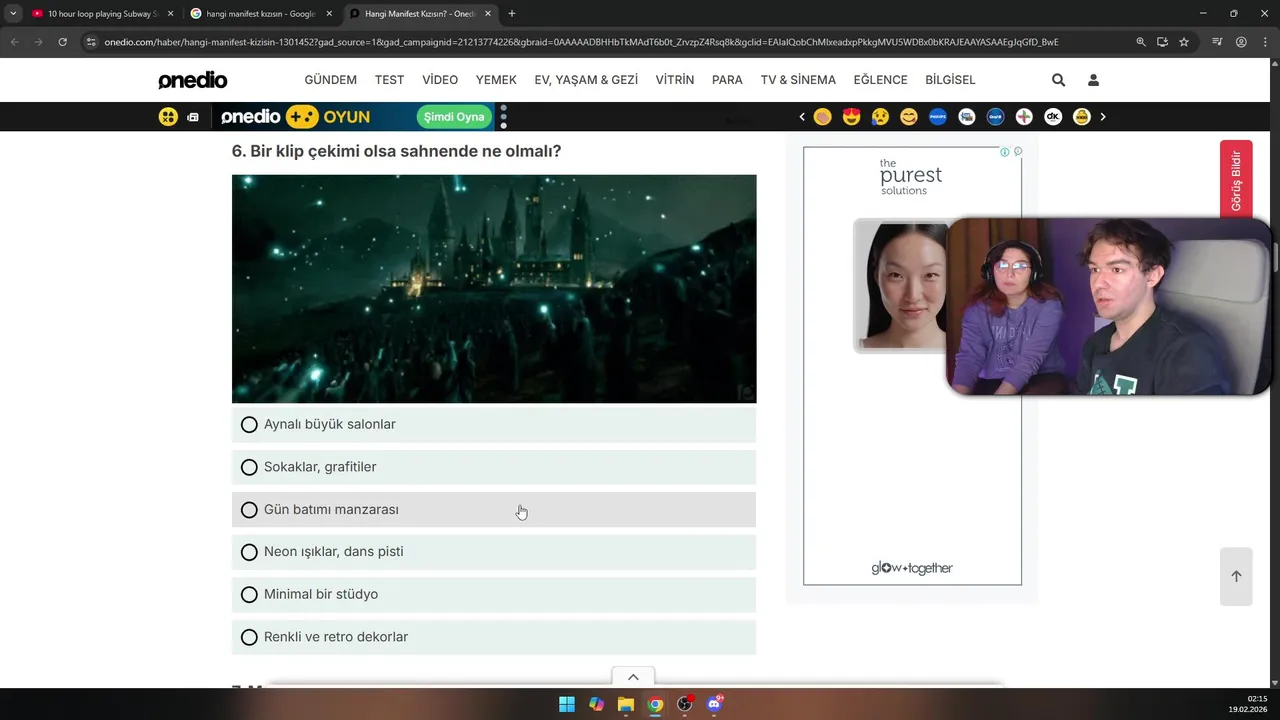Open Windows Start button
1280x720 pixels.
(x=567, y=704)
